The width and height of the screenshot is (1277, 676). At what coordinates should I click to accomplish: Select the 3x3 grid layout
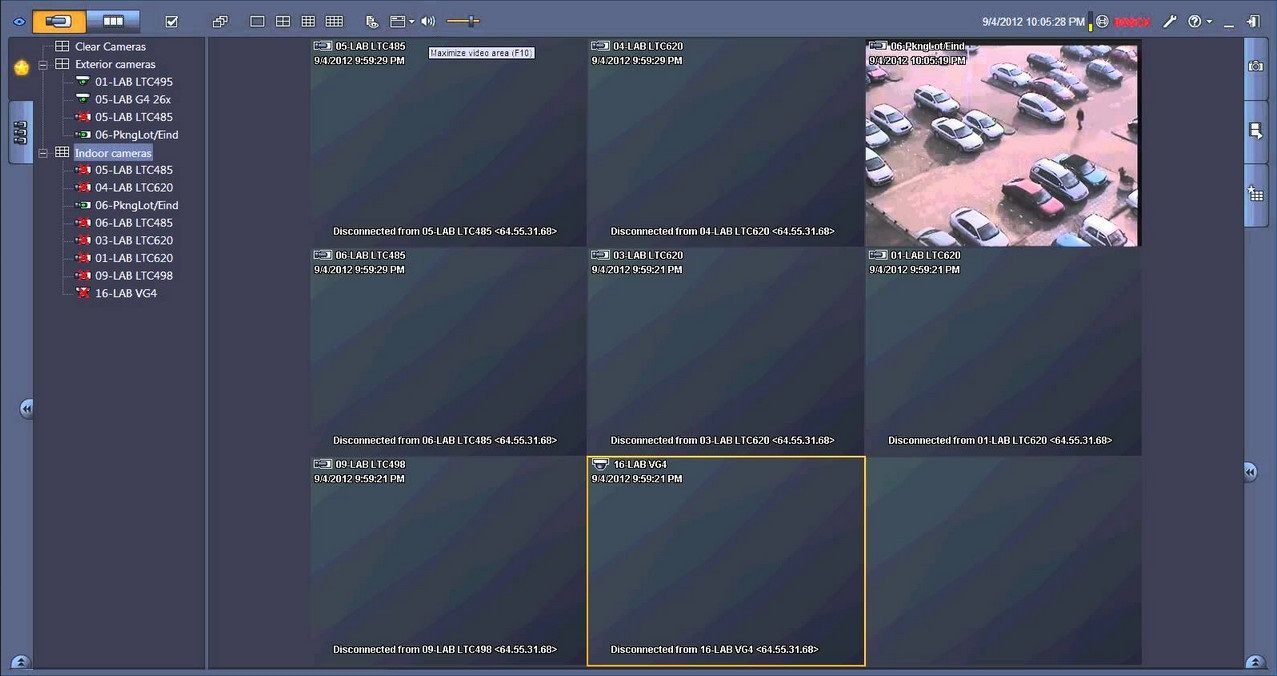pyautogui.click(x=308, y=21)
